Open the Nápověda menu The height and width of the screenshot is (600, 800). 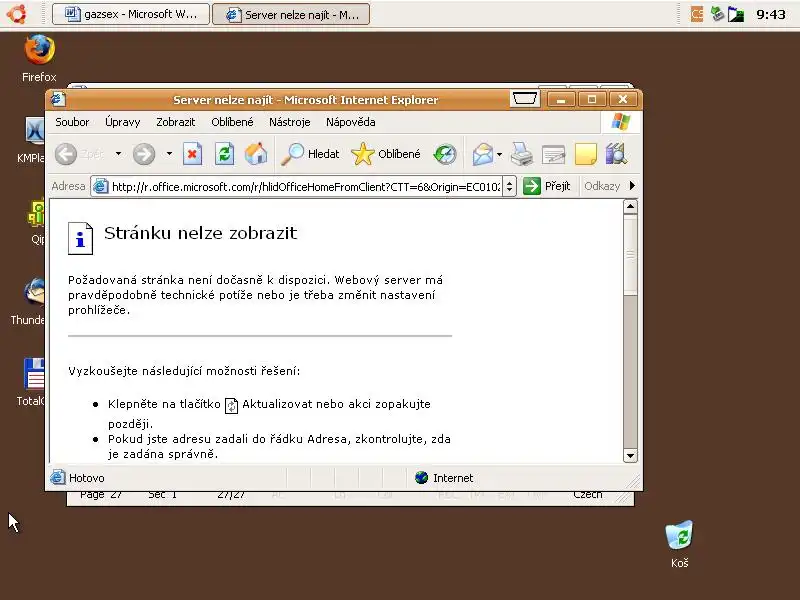351,122
